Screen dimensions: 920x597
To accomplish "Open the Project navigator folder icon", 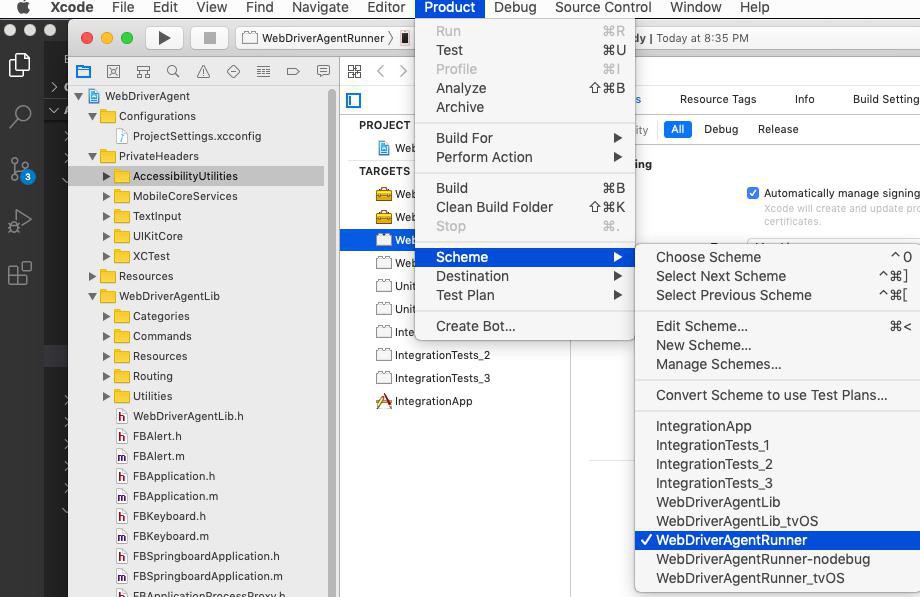I will (83, 72).
